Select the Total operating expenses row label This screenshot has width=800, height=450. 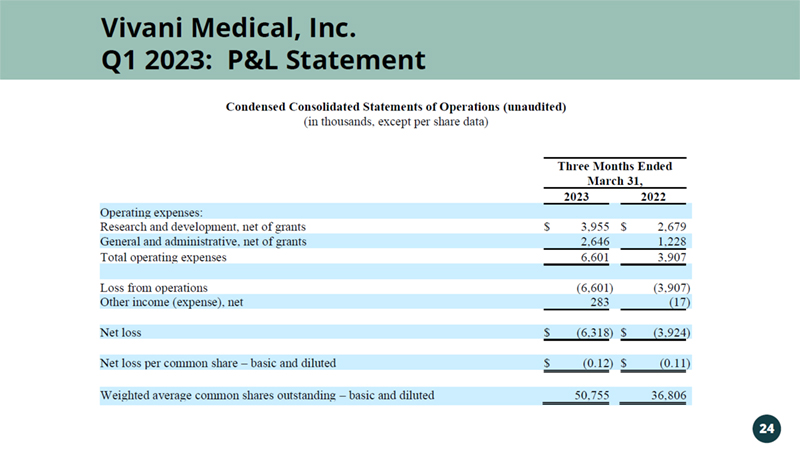click(x=164, y=257)
